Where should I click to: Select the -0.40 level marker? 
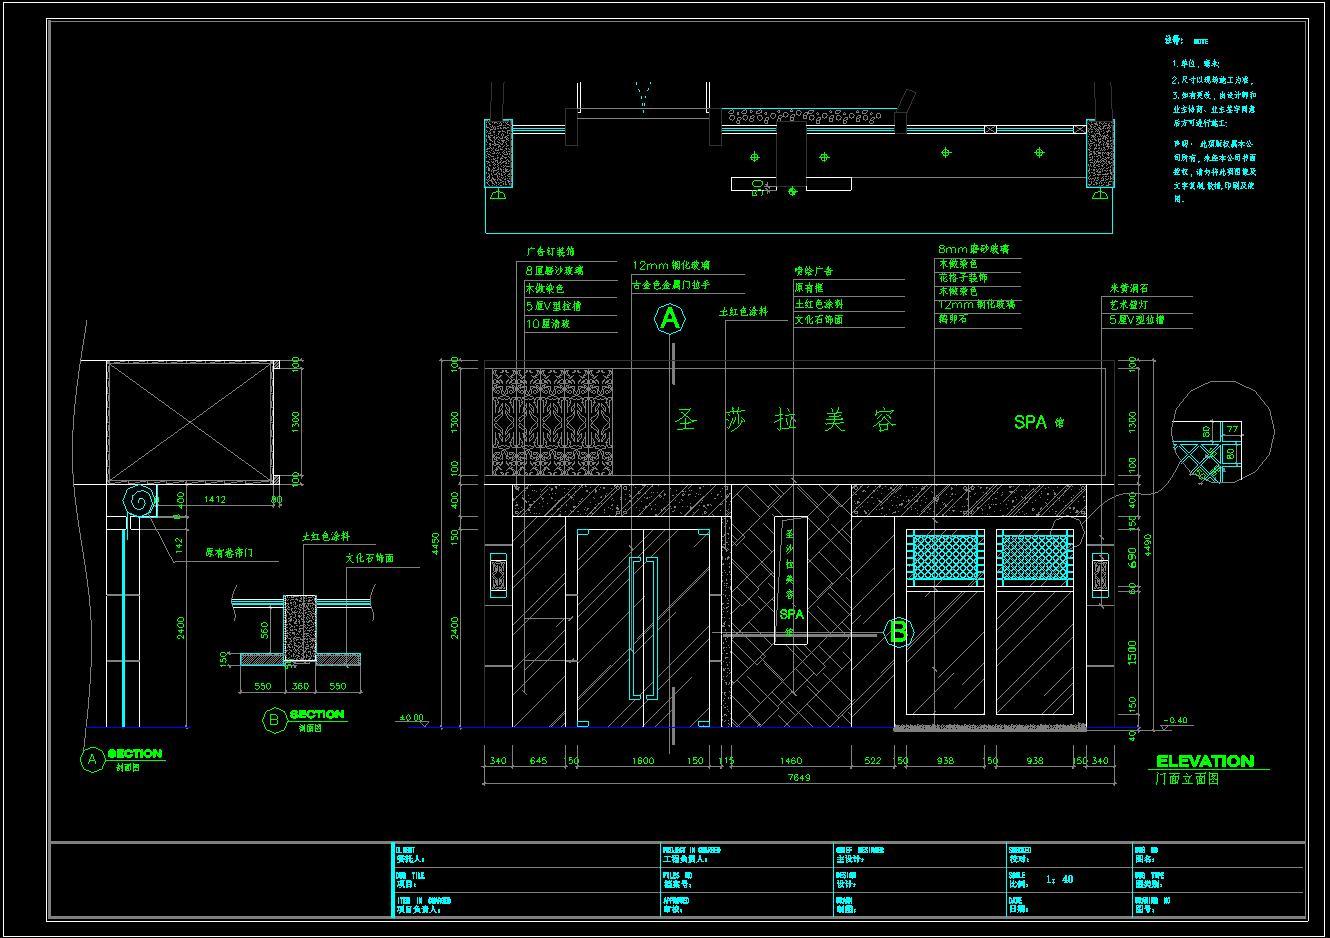coord(1177,720)
